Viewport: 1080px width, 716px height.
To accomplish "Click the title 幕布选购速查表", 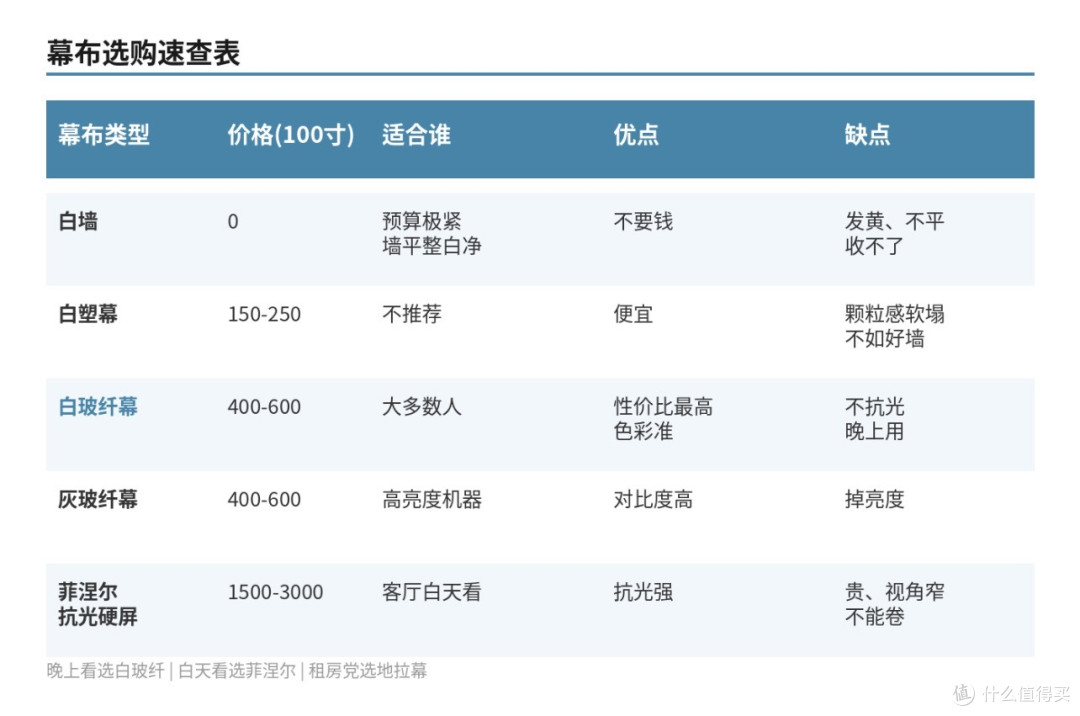I will 143,53.
